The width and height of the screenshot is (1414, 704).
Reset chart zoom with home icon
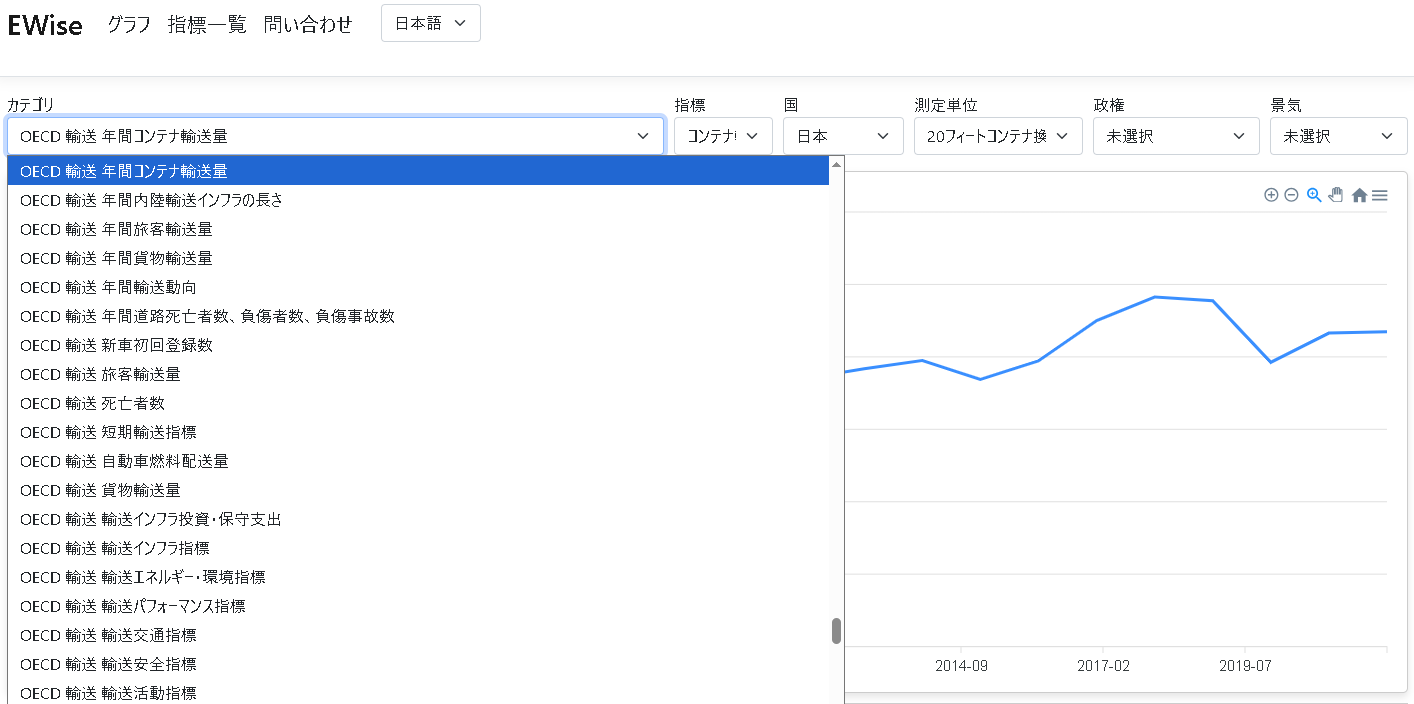pyautogui.click(x=1359, y=196)
